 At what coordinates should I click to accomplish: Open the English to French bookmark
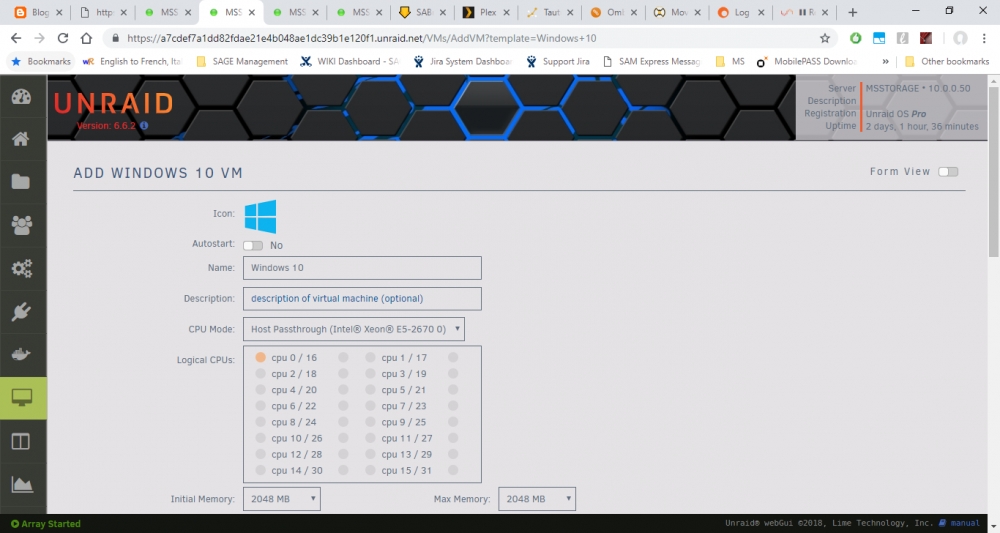point(132,61)
